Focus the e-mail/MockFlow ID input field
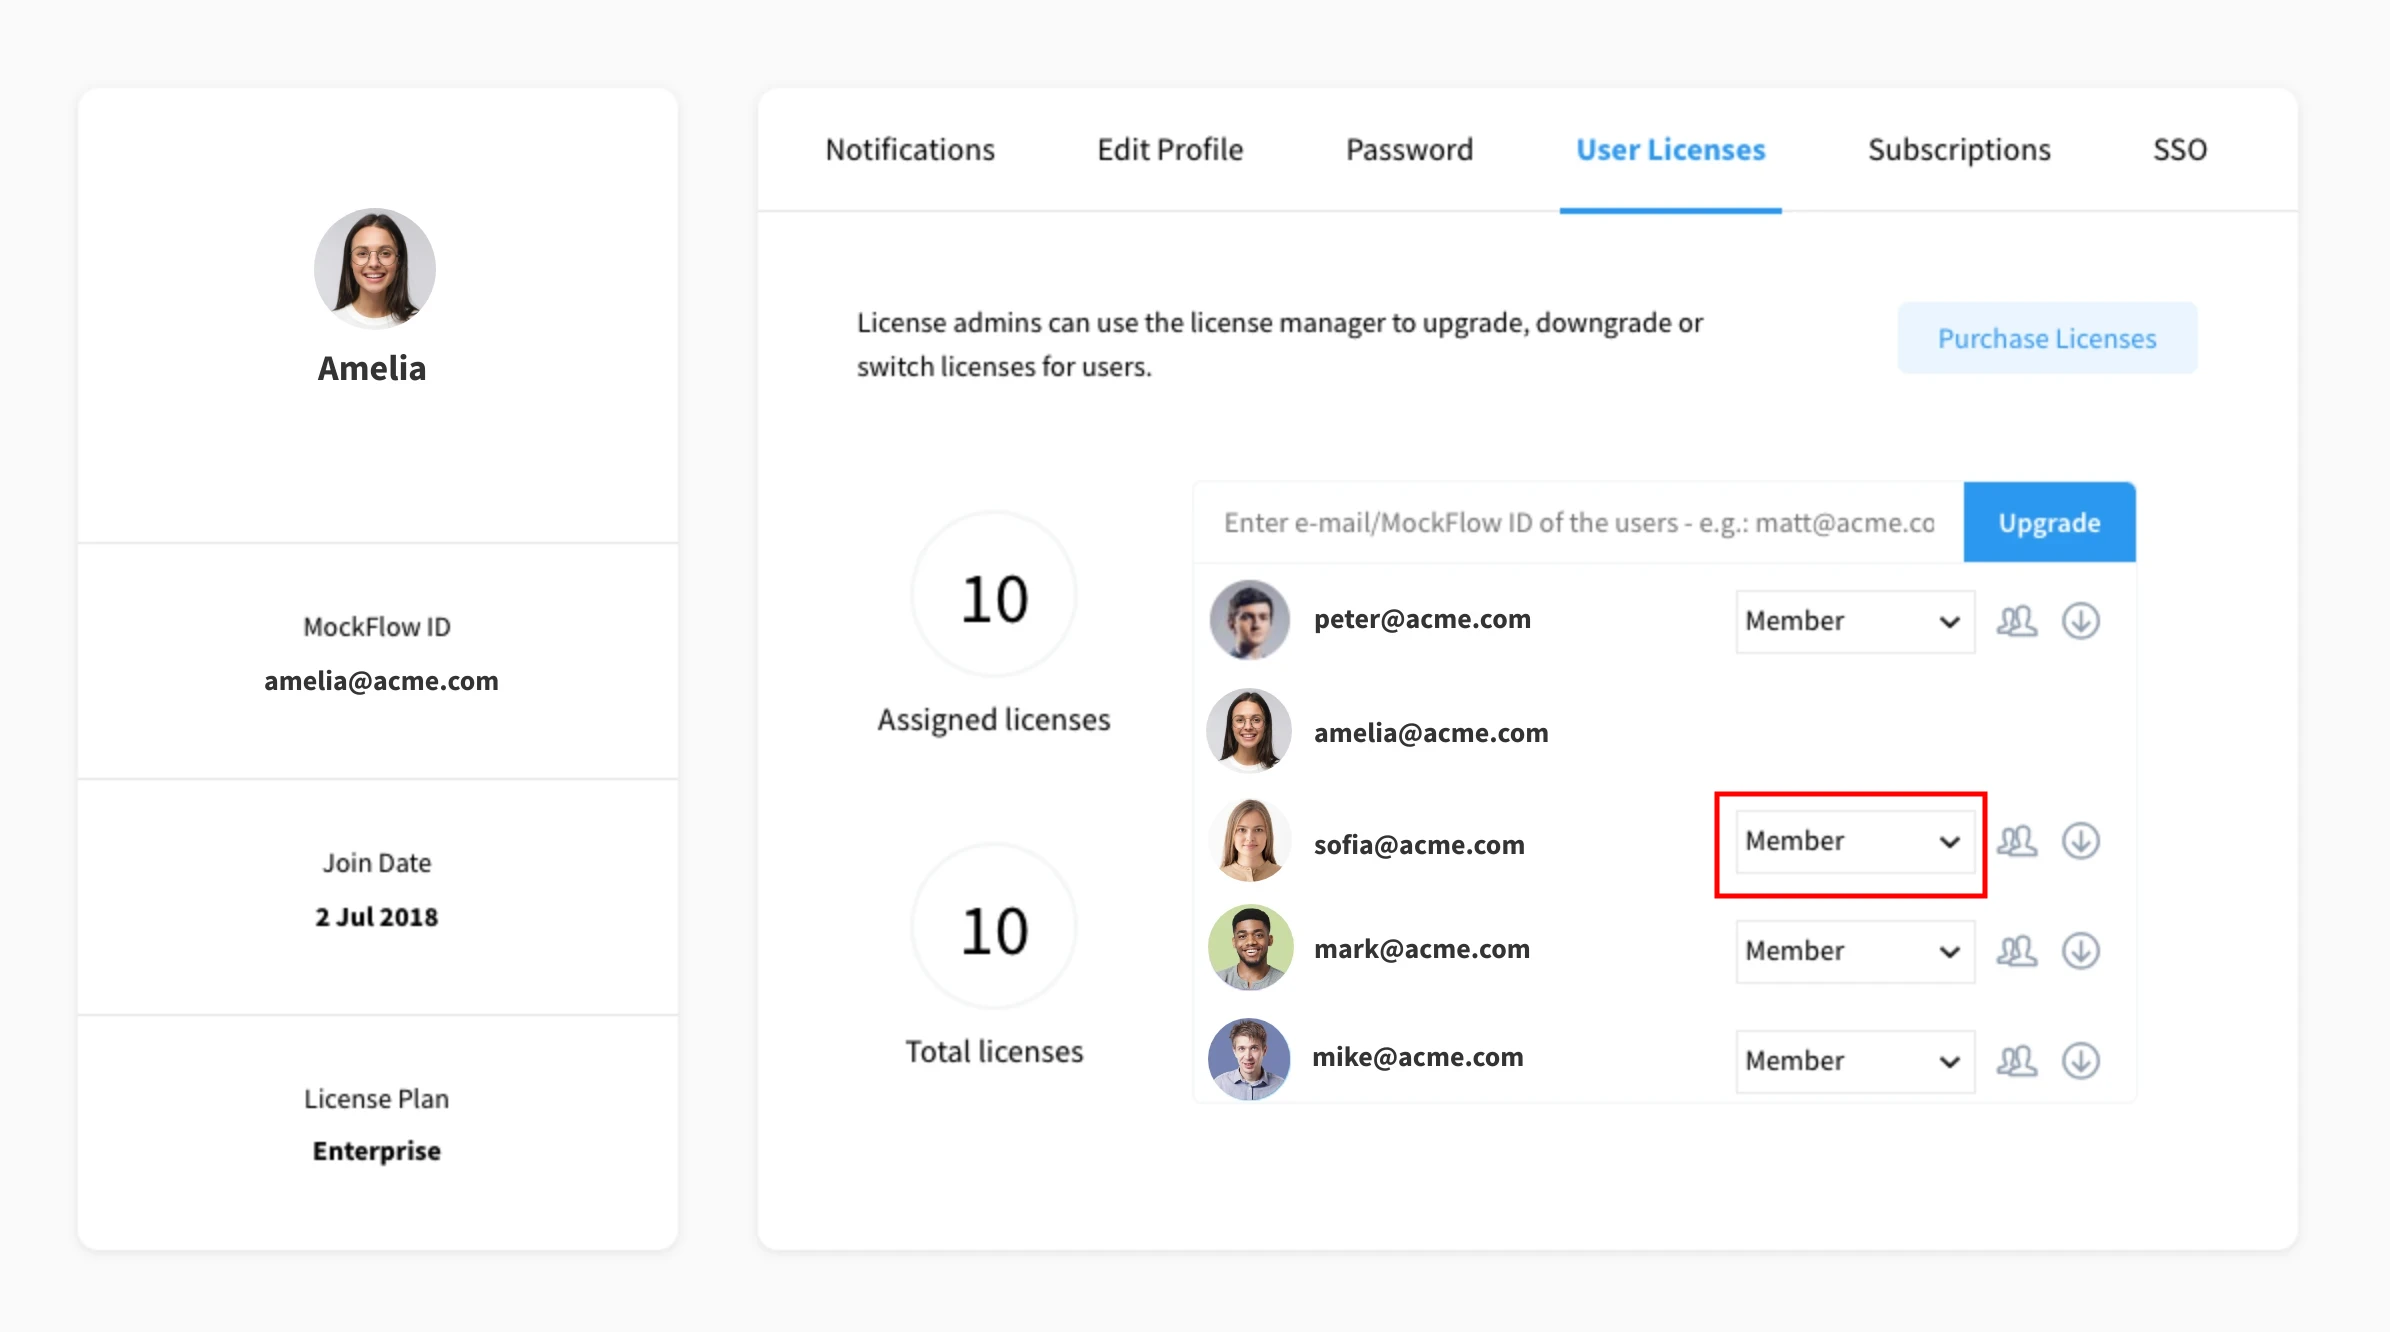 [x=1578, y=522]
